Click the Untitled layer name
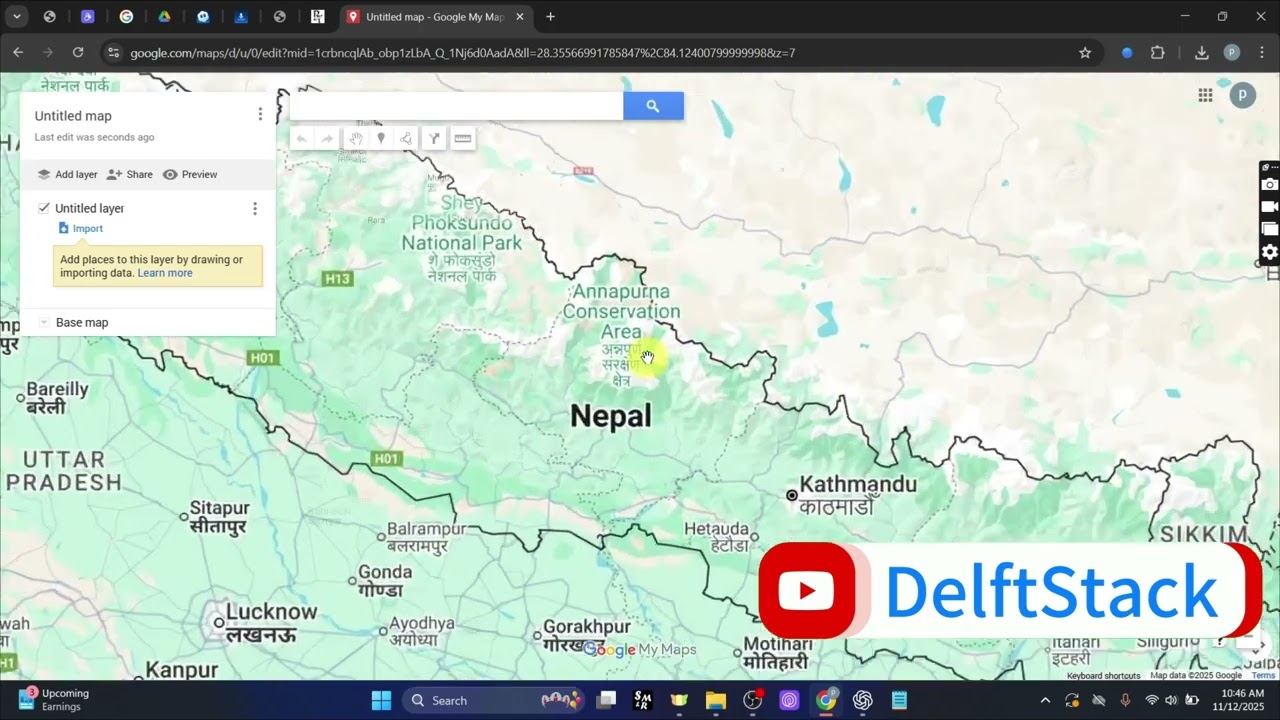Viewport: 1280px width, 720px height. [x=89, y=208]
